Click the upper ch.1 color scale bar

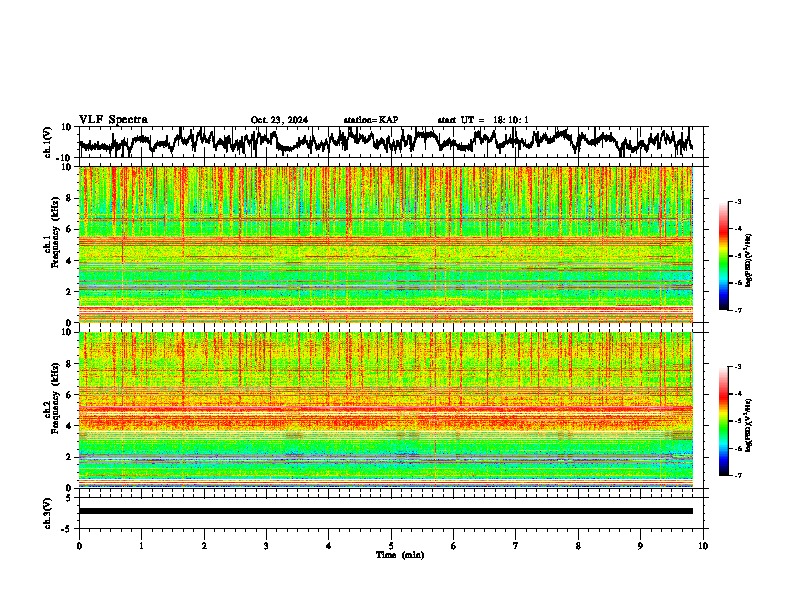(x=724, y=256)
